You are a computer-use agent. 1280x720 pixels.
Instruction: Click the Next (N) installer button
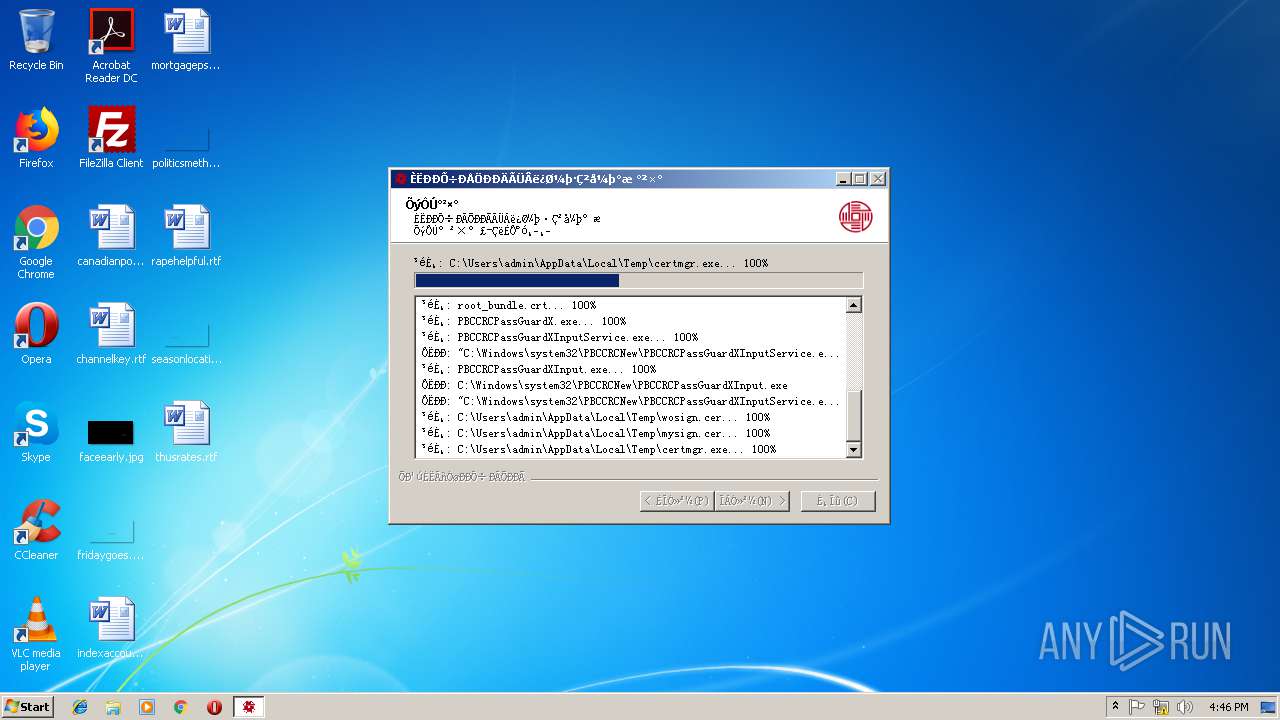point(752,501)
